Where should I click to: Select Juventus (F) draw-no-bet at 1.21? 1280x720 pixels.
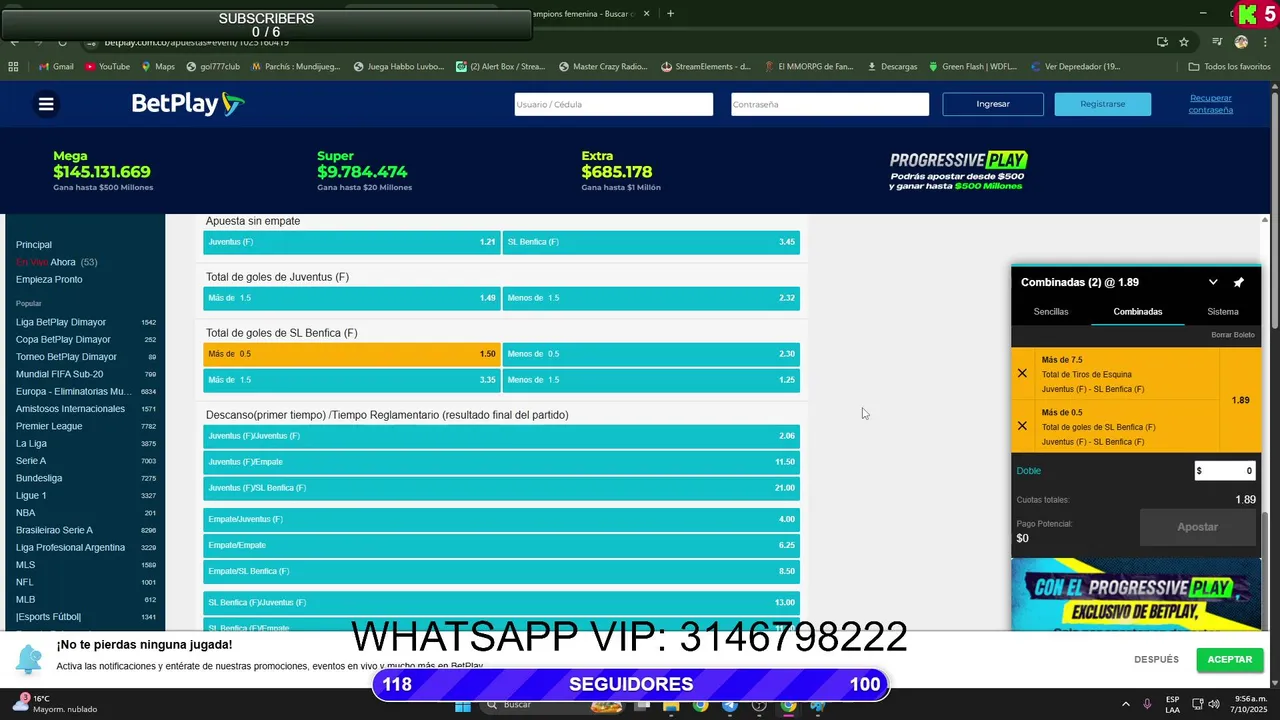(x=351, y=242)
